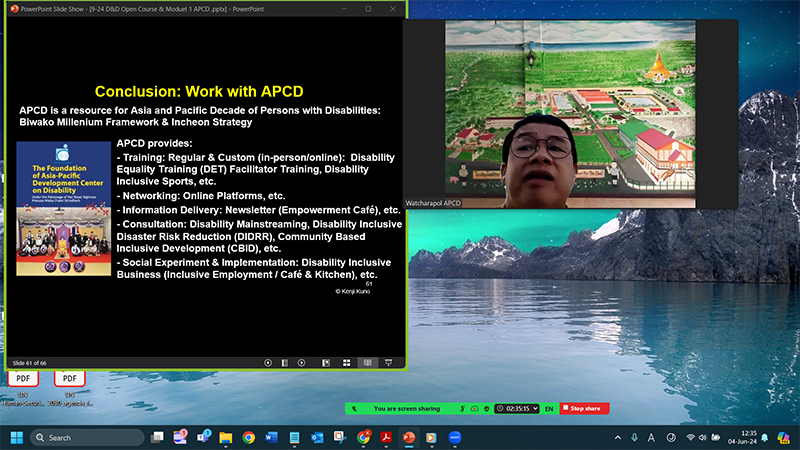
Task: Launch Google Chrome next to File Explorer
Action: (248, 438)
